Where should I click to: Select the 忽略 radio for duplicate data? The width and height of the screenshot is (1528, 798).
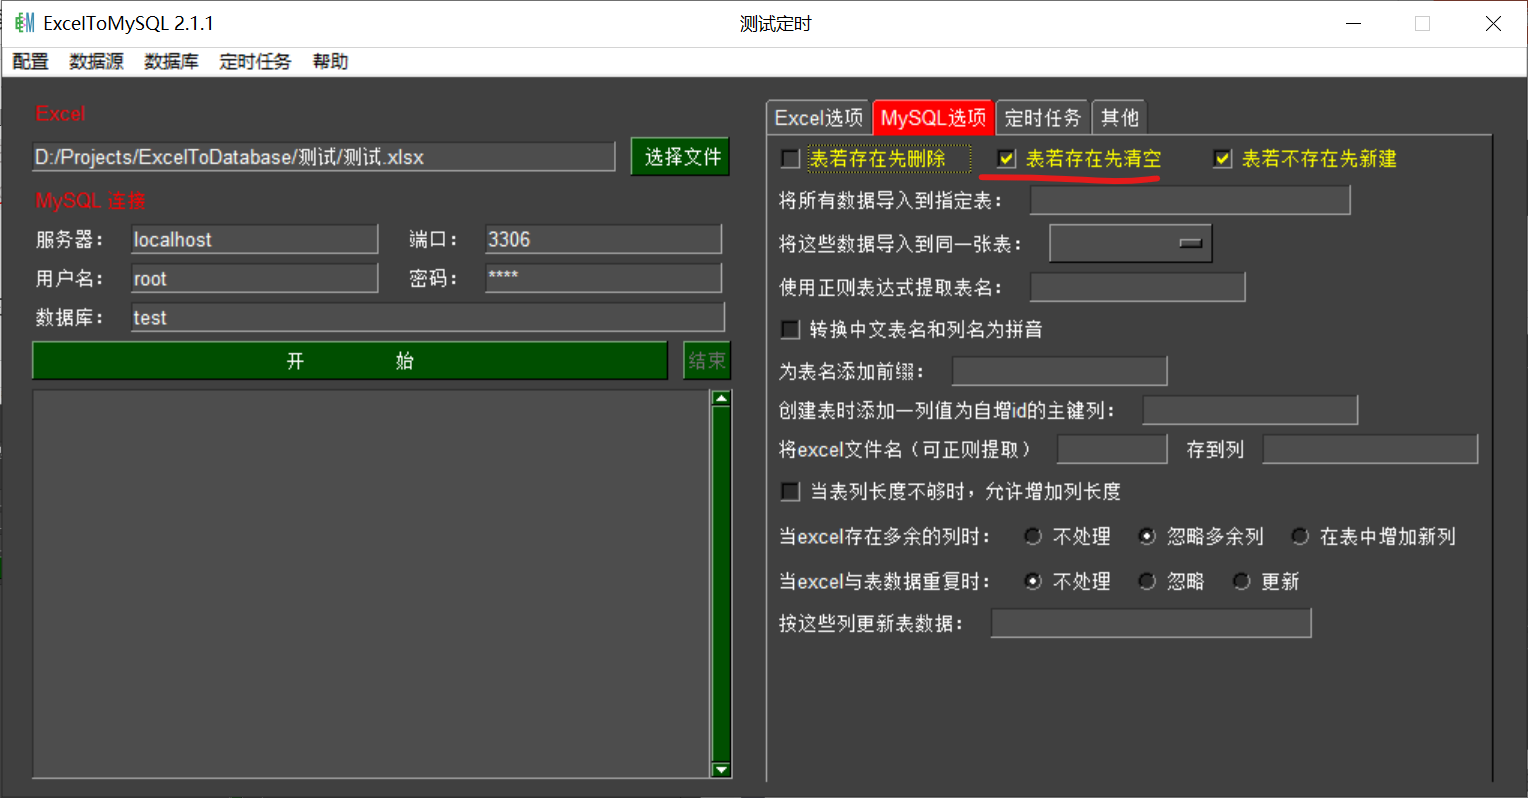pos(1147,581)
